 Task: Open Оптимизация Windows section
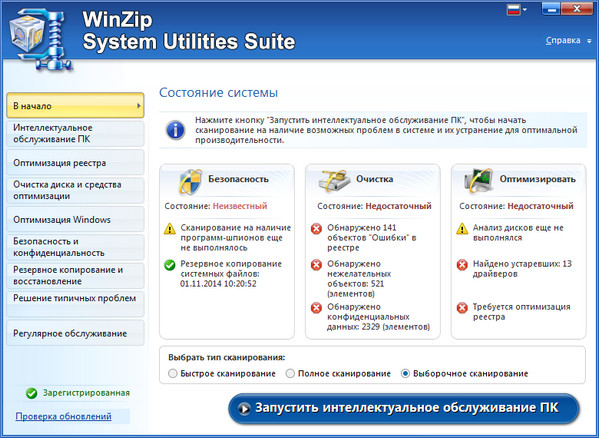(75, 220)
